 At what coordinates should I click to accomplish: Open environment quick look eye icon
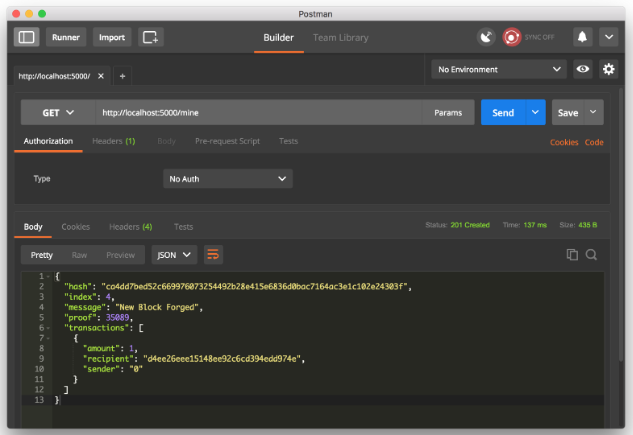[583, 69]
